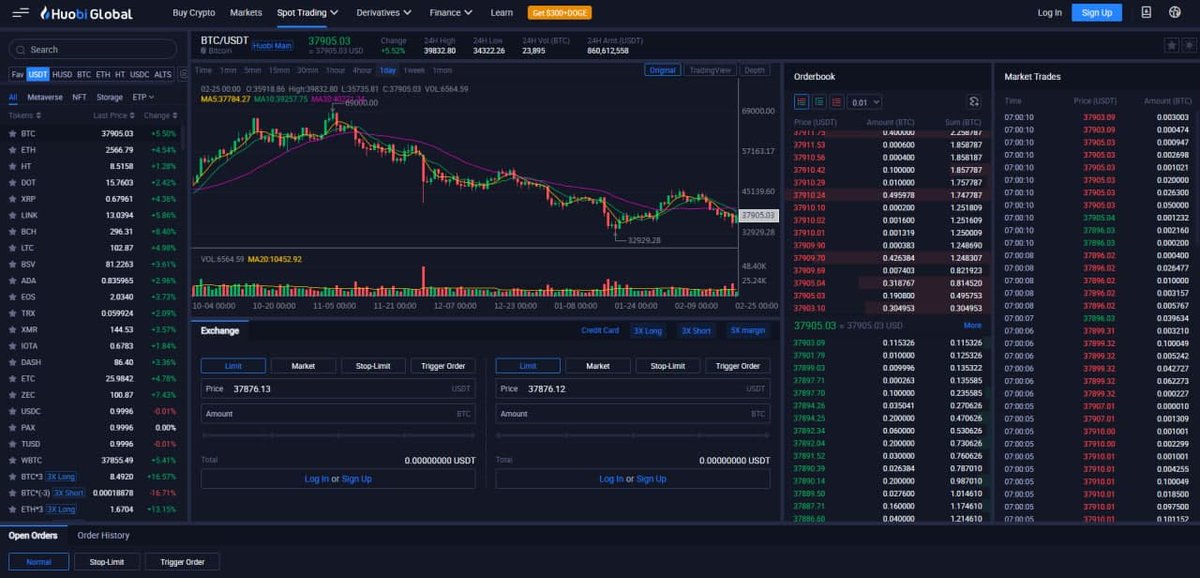Click the settings icon next to the favorite star

pos(1187,45)
